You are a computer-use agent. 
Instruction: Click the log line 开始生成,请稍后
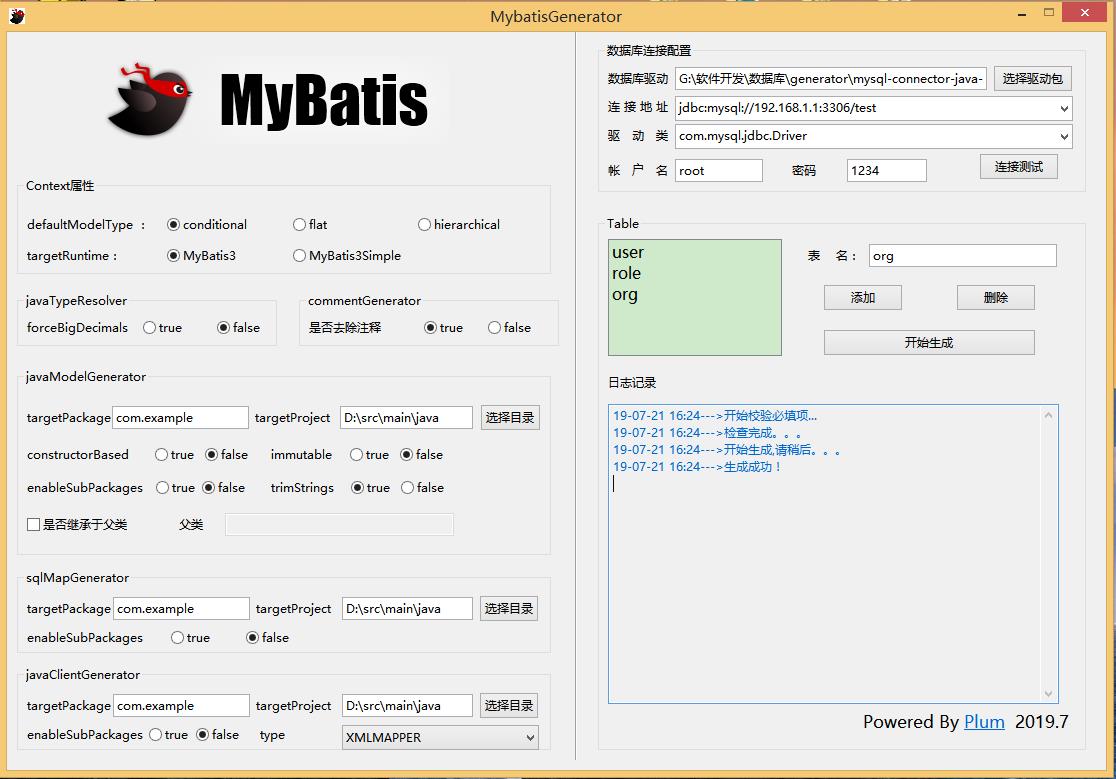[x=727, y=450]
